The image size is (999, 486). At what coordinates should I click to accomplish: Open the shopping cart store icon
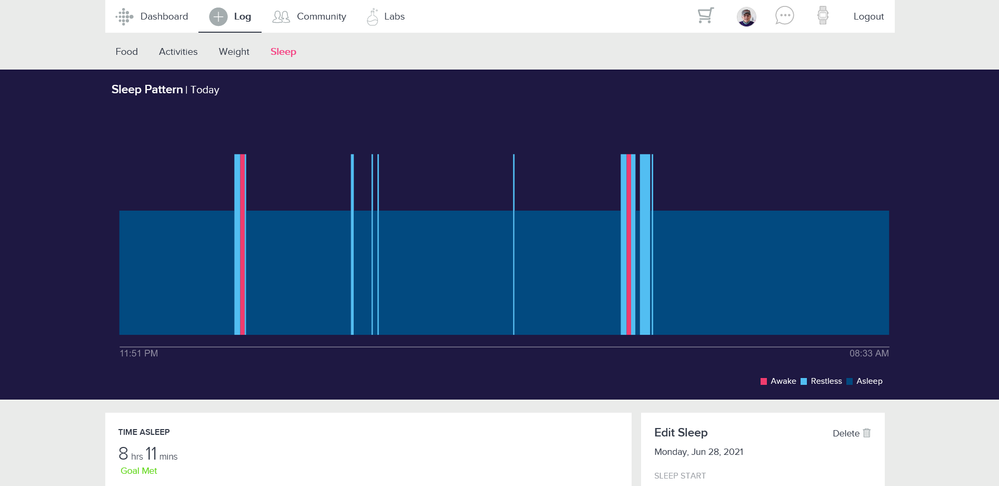706,16
